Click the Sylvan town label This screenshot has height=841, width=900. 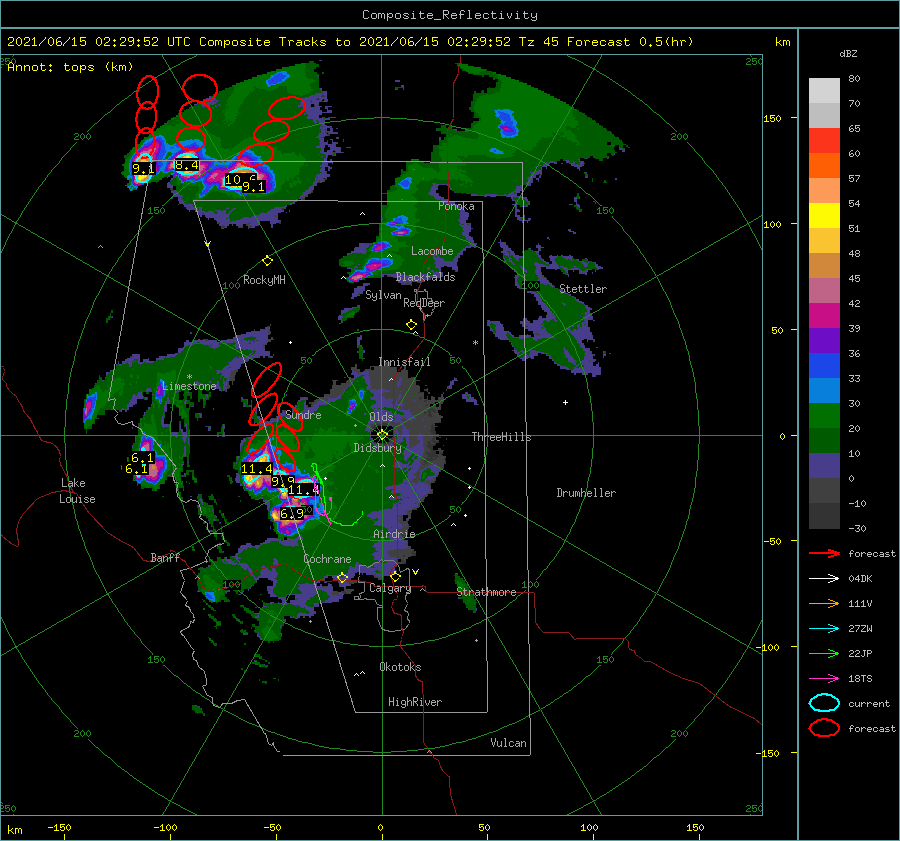click(383, 295)
